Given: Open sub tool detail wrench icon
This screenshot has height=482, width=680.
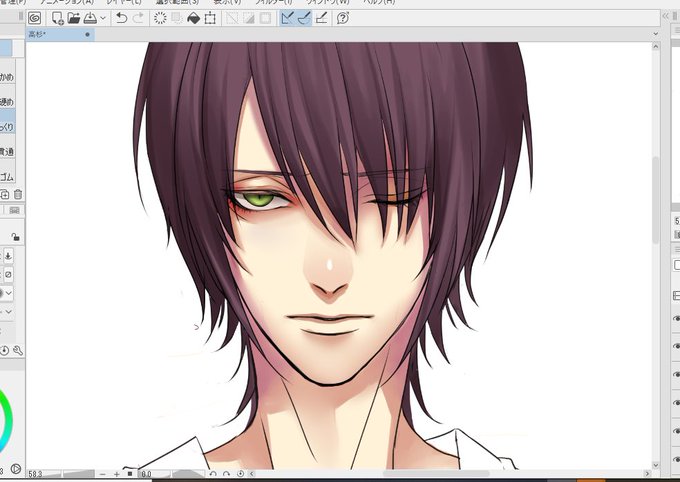Looking at the screenshot, I should coord(18,351).
